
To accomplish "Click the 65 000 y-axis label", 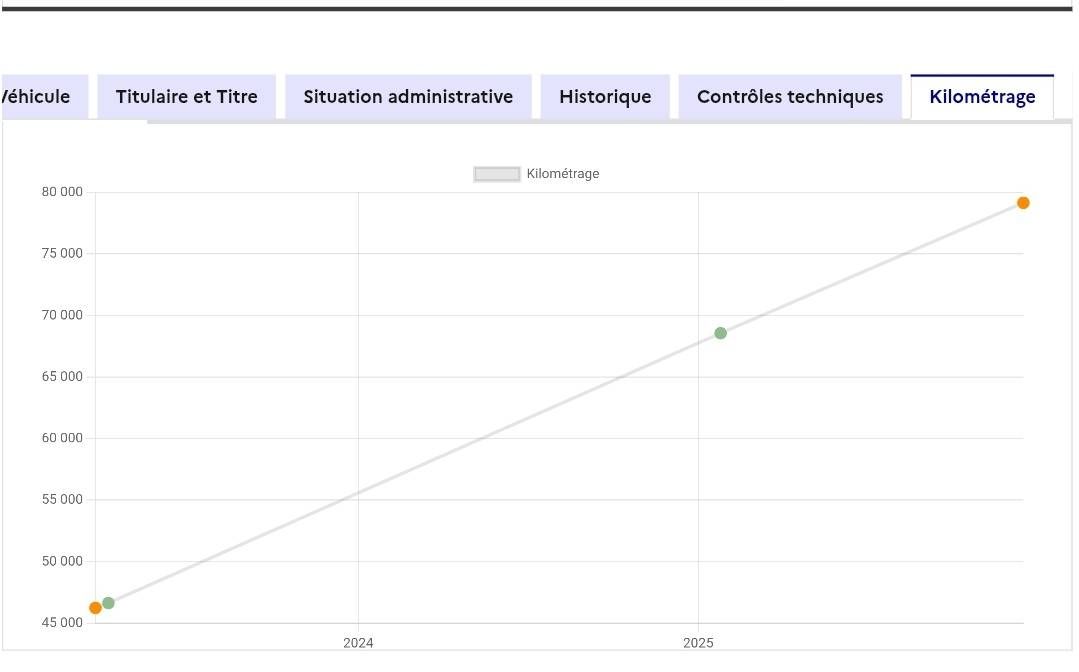I will 62,376.
